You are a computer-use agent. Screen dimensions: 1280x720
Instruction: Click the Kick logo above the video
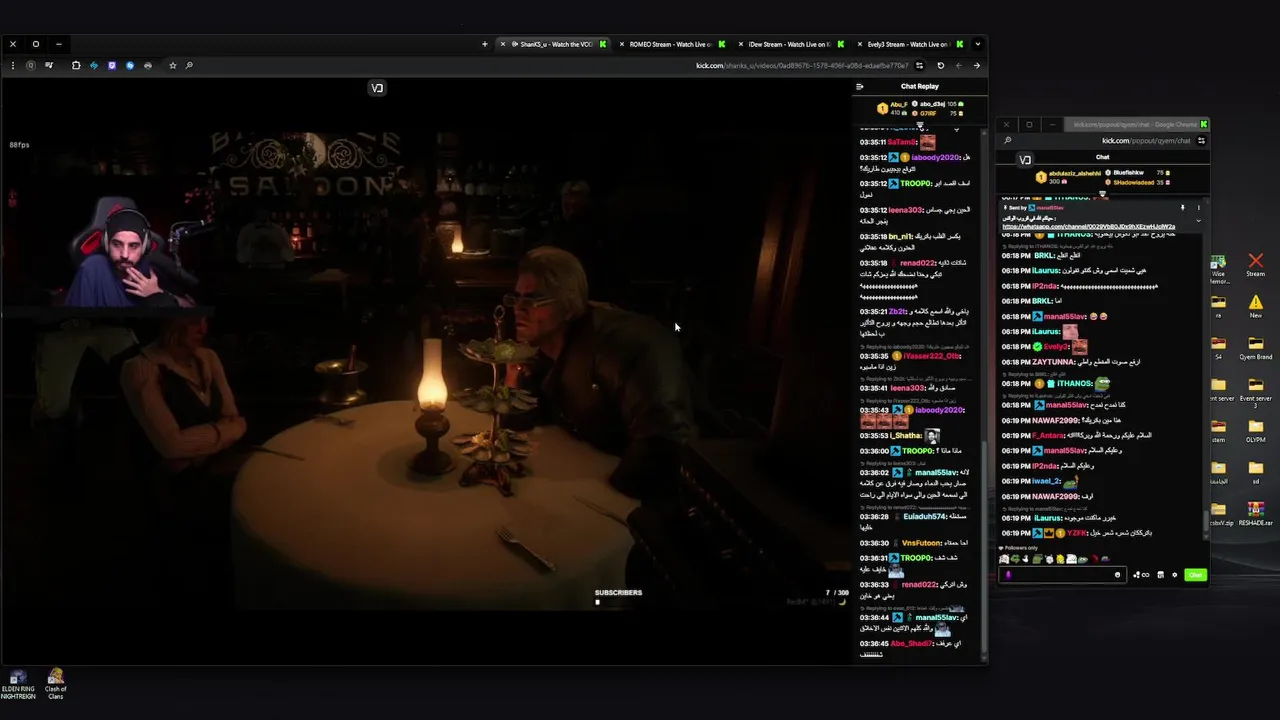(377, 88)
